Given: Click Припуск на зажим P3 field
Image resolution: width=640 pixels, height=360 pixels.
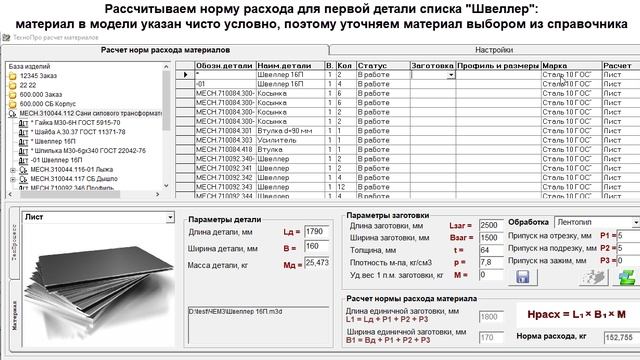Looking at the screenshot, I should pos(628,260).
